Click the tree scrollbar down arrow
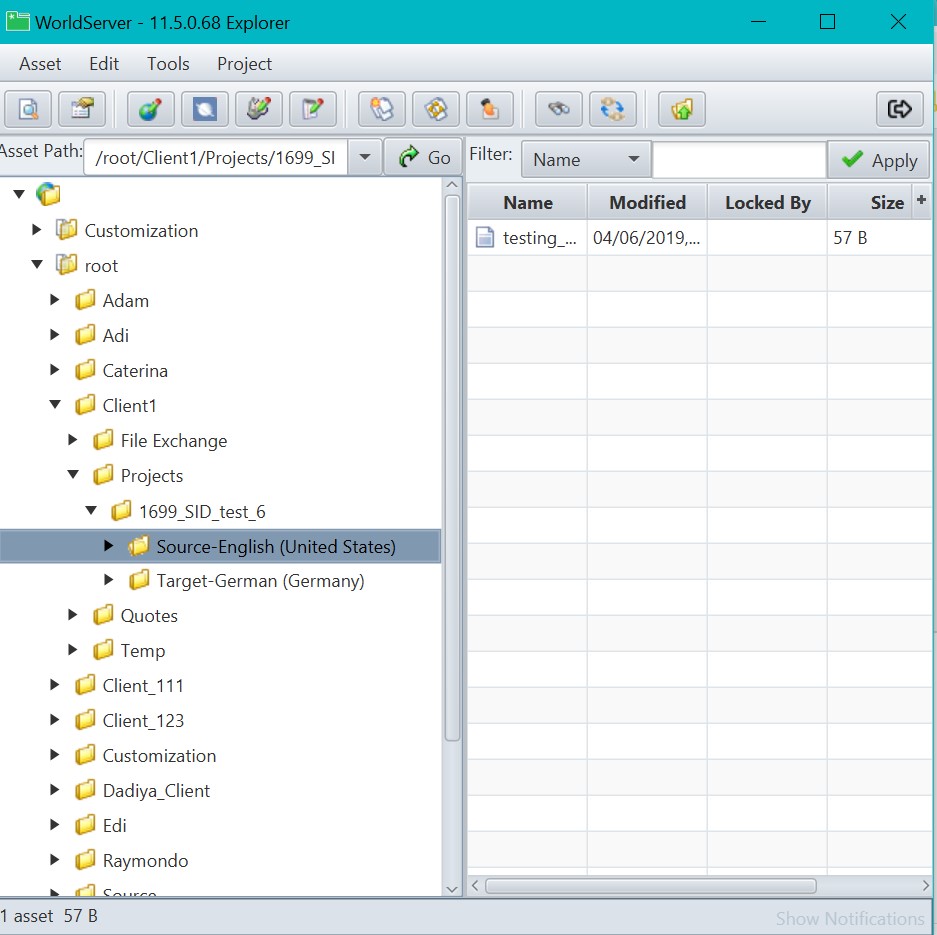The width and height of the screenshot is (937, 935). pos(452,889)
